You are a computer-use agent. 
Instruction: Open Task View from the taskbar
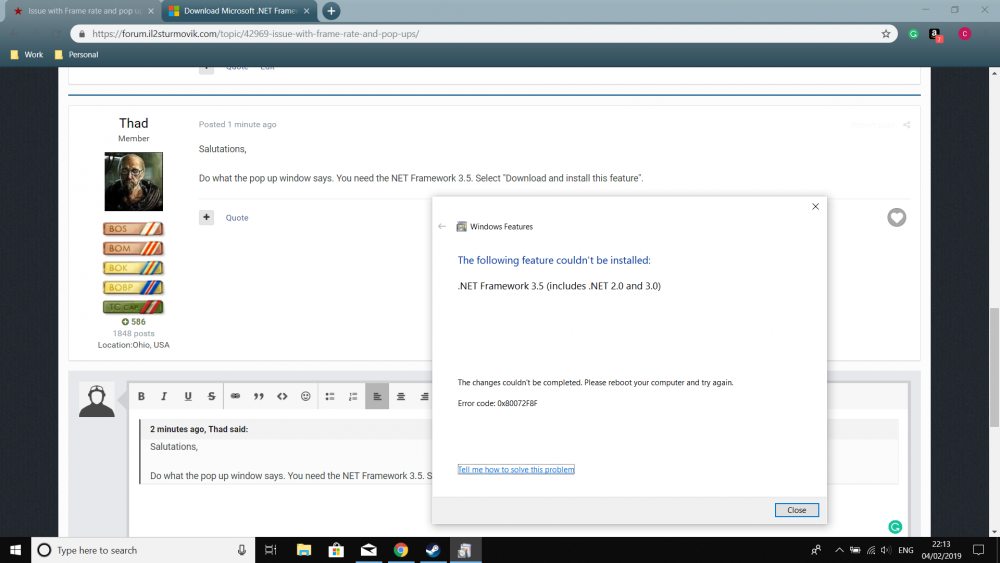coord(270,550)
